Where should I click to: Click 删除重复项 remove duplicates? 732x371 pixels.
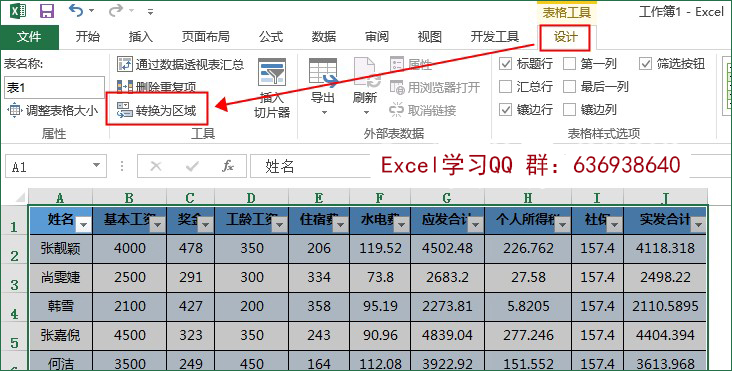tap(156, 87)
